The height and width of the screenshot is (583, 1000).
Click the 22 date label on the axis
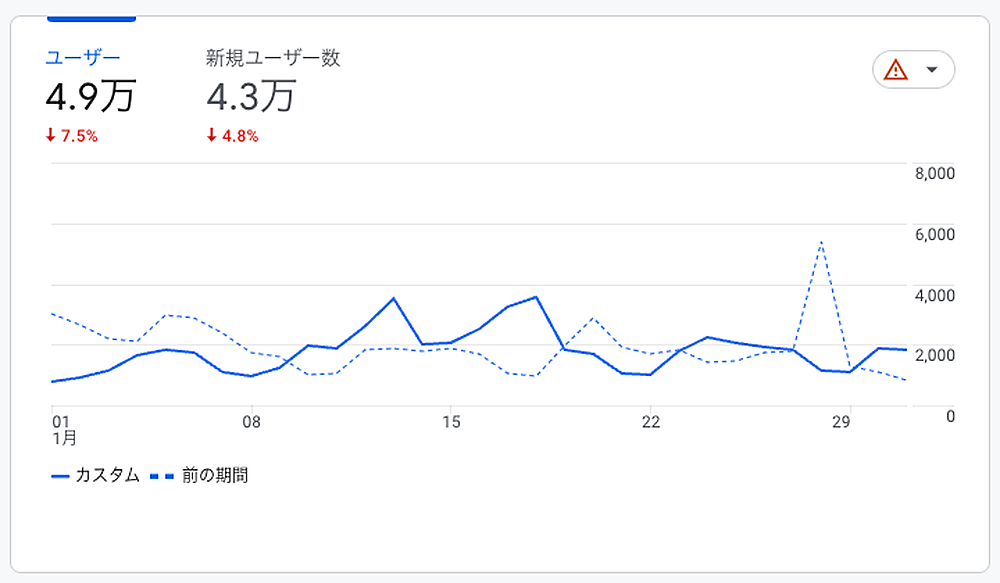tap(650, 422)
